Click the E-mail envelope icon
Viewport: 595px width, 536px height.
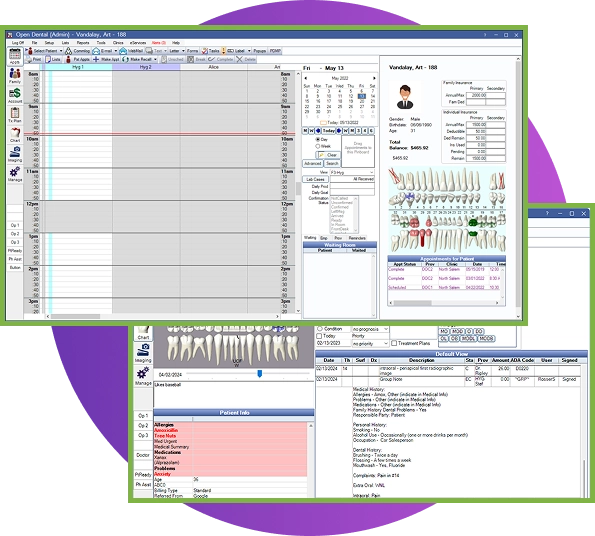tap(96, 51)
